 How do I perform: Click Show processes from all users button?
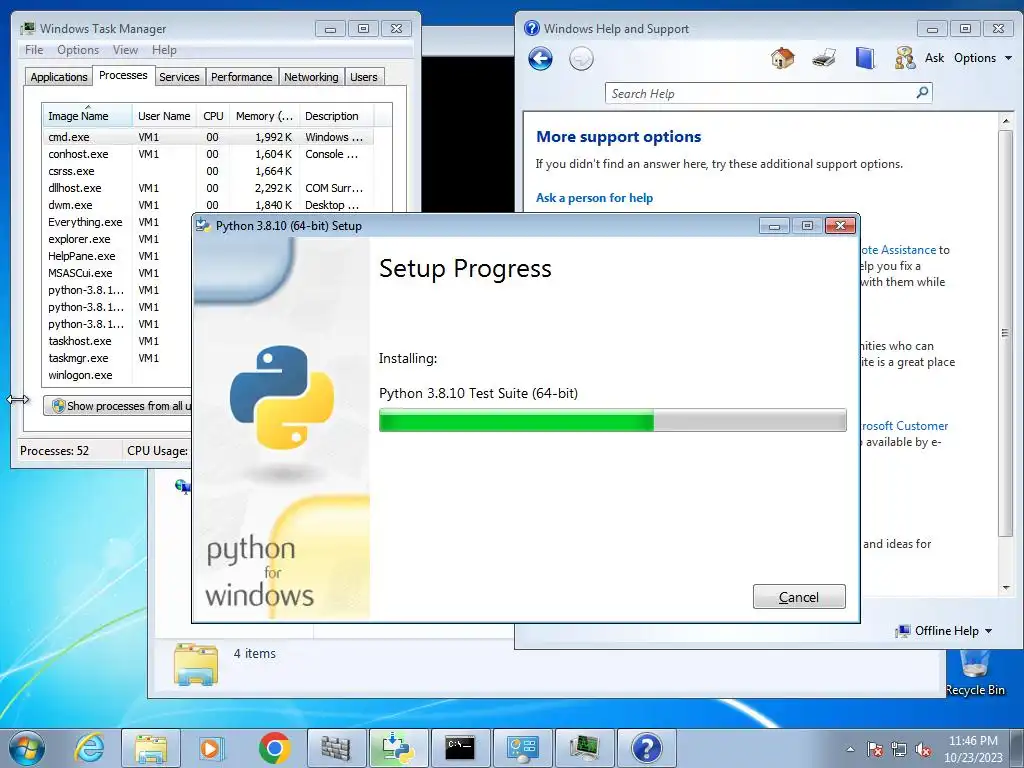118,406
